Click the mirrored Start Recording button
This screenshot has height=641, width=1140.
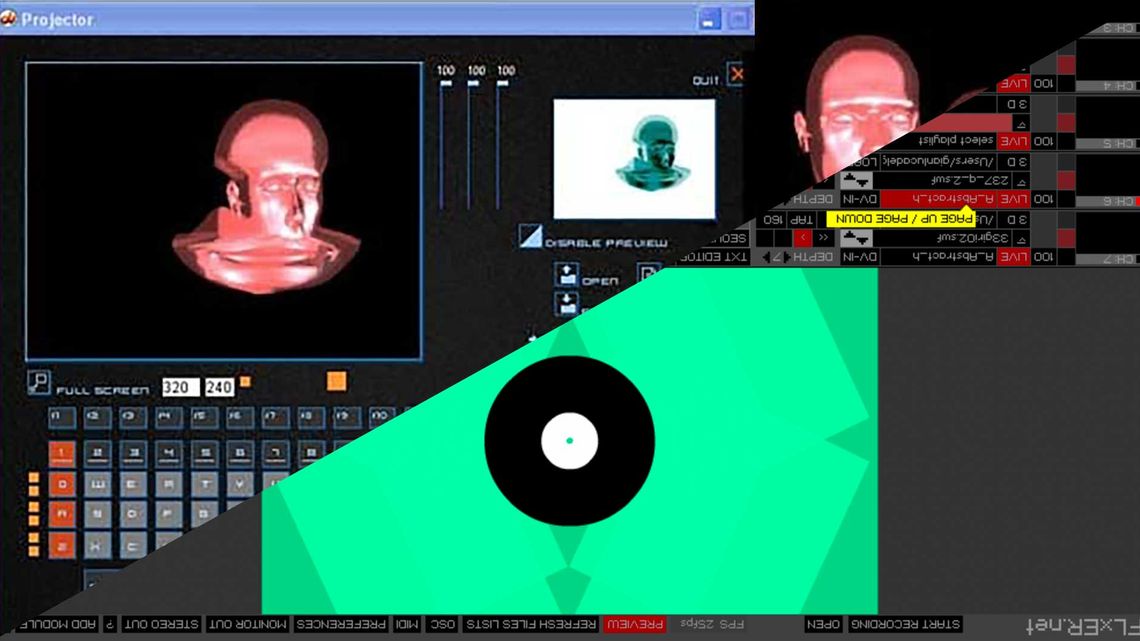905,624
